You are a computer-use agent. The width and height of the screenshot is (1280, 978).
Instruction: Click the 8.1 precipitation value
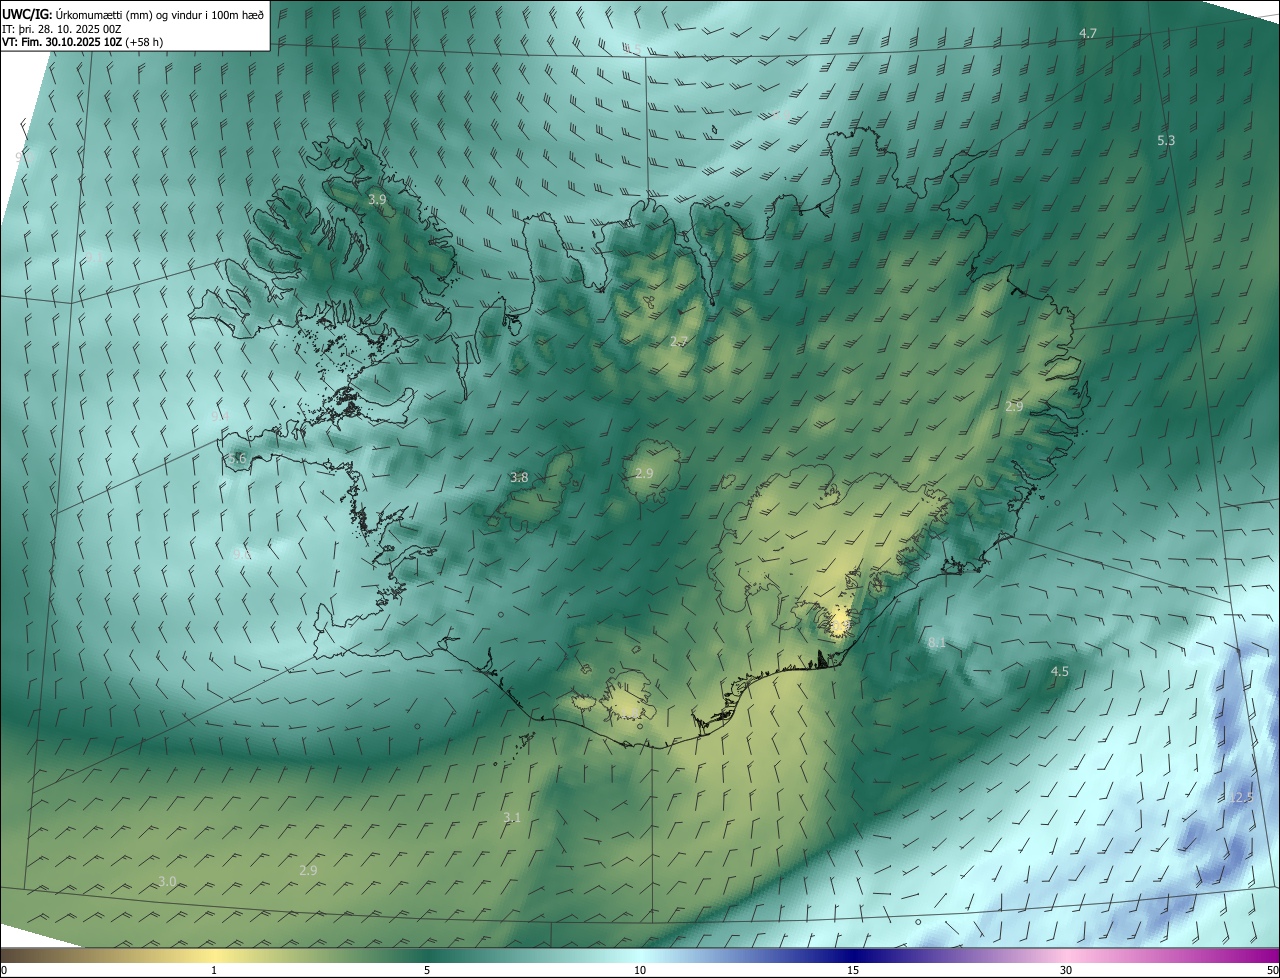[937, 643]
